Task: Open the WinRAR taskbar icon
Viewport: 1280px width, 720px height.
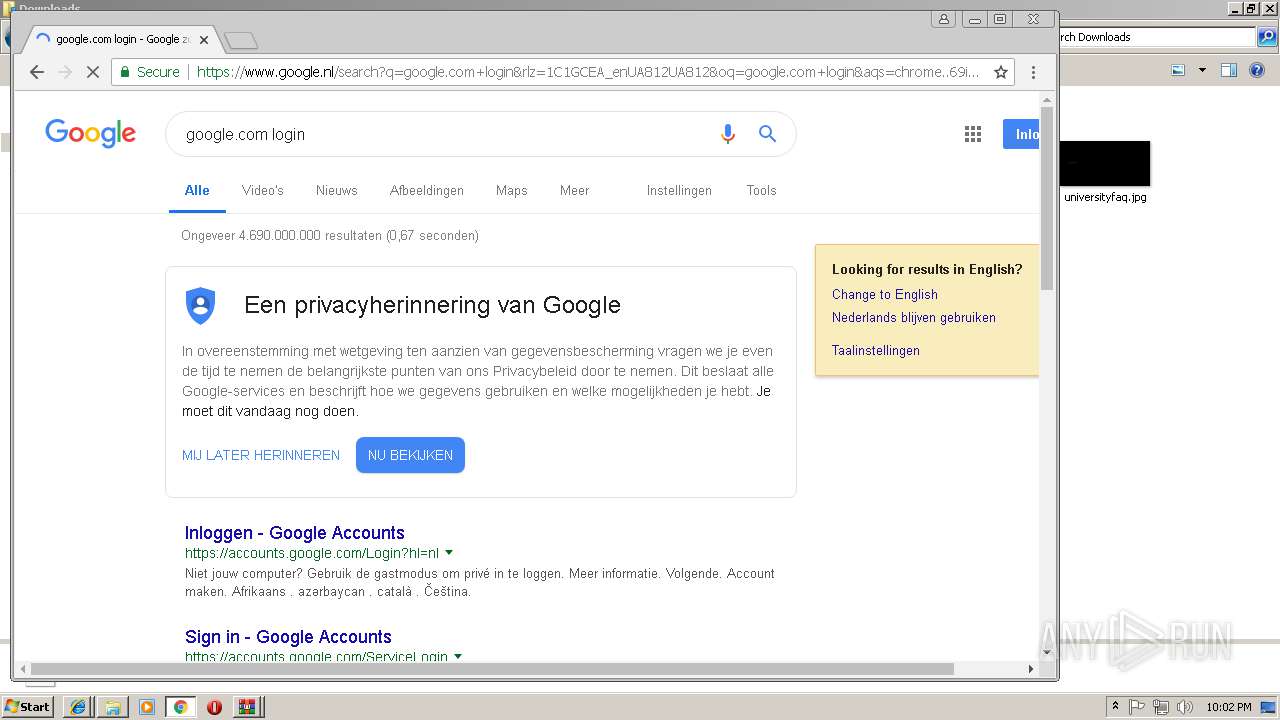Action: pos(246,707)
